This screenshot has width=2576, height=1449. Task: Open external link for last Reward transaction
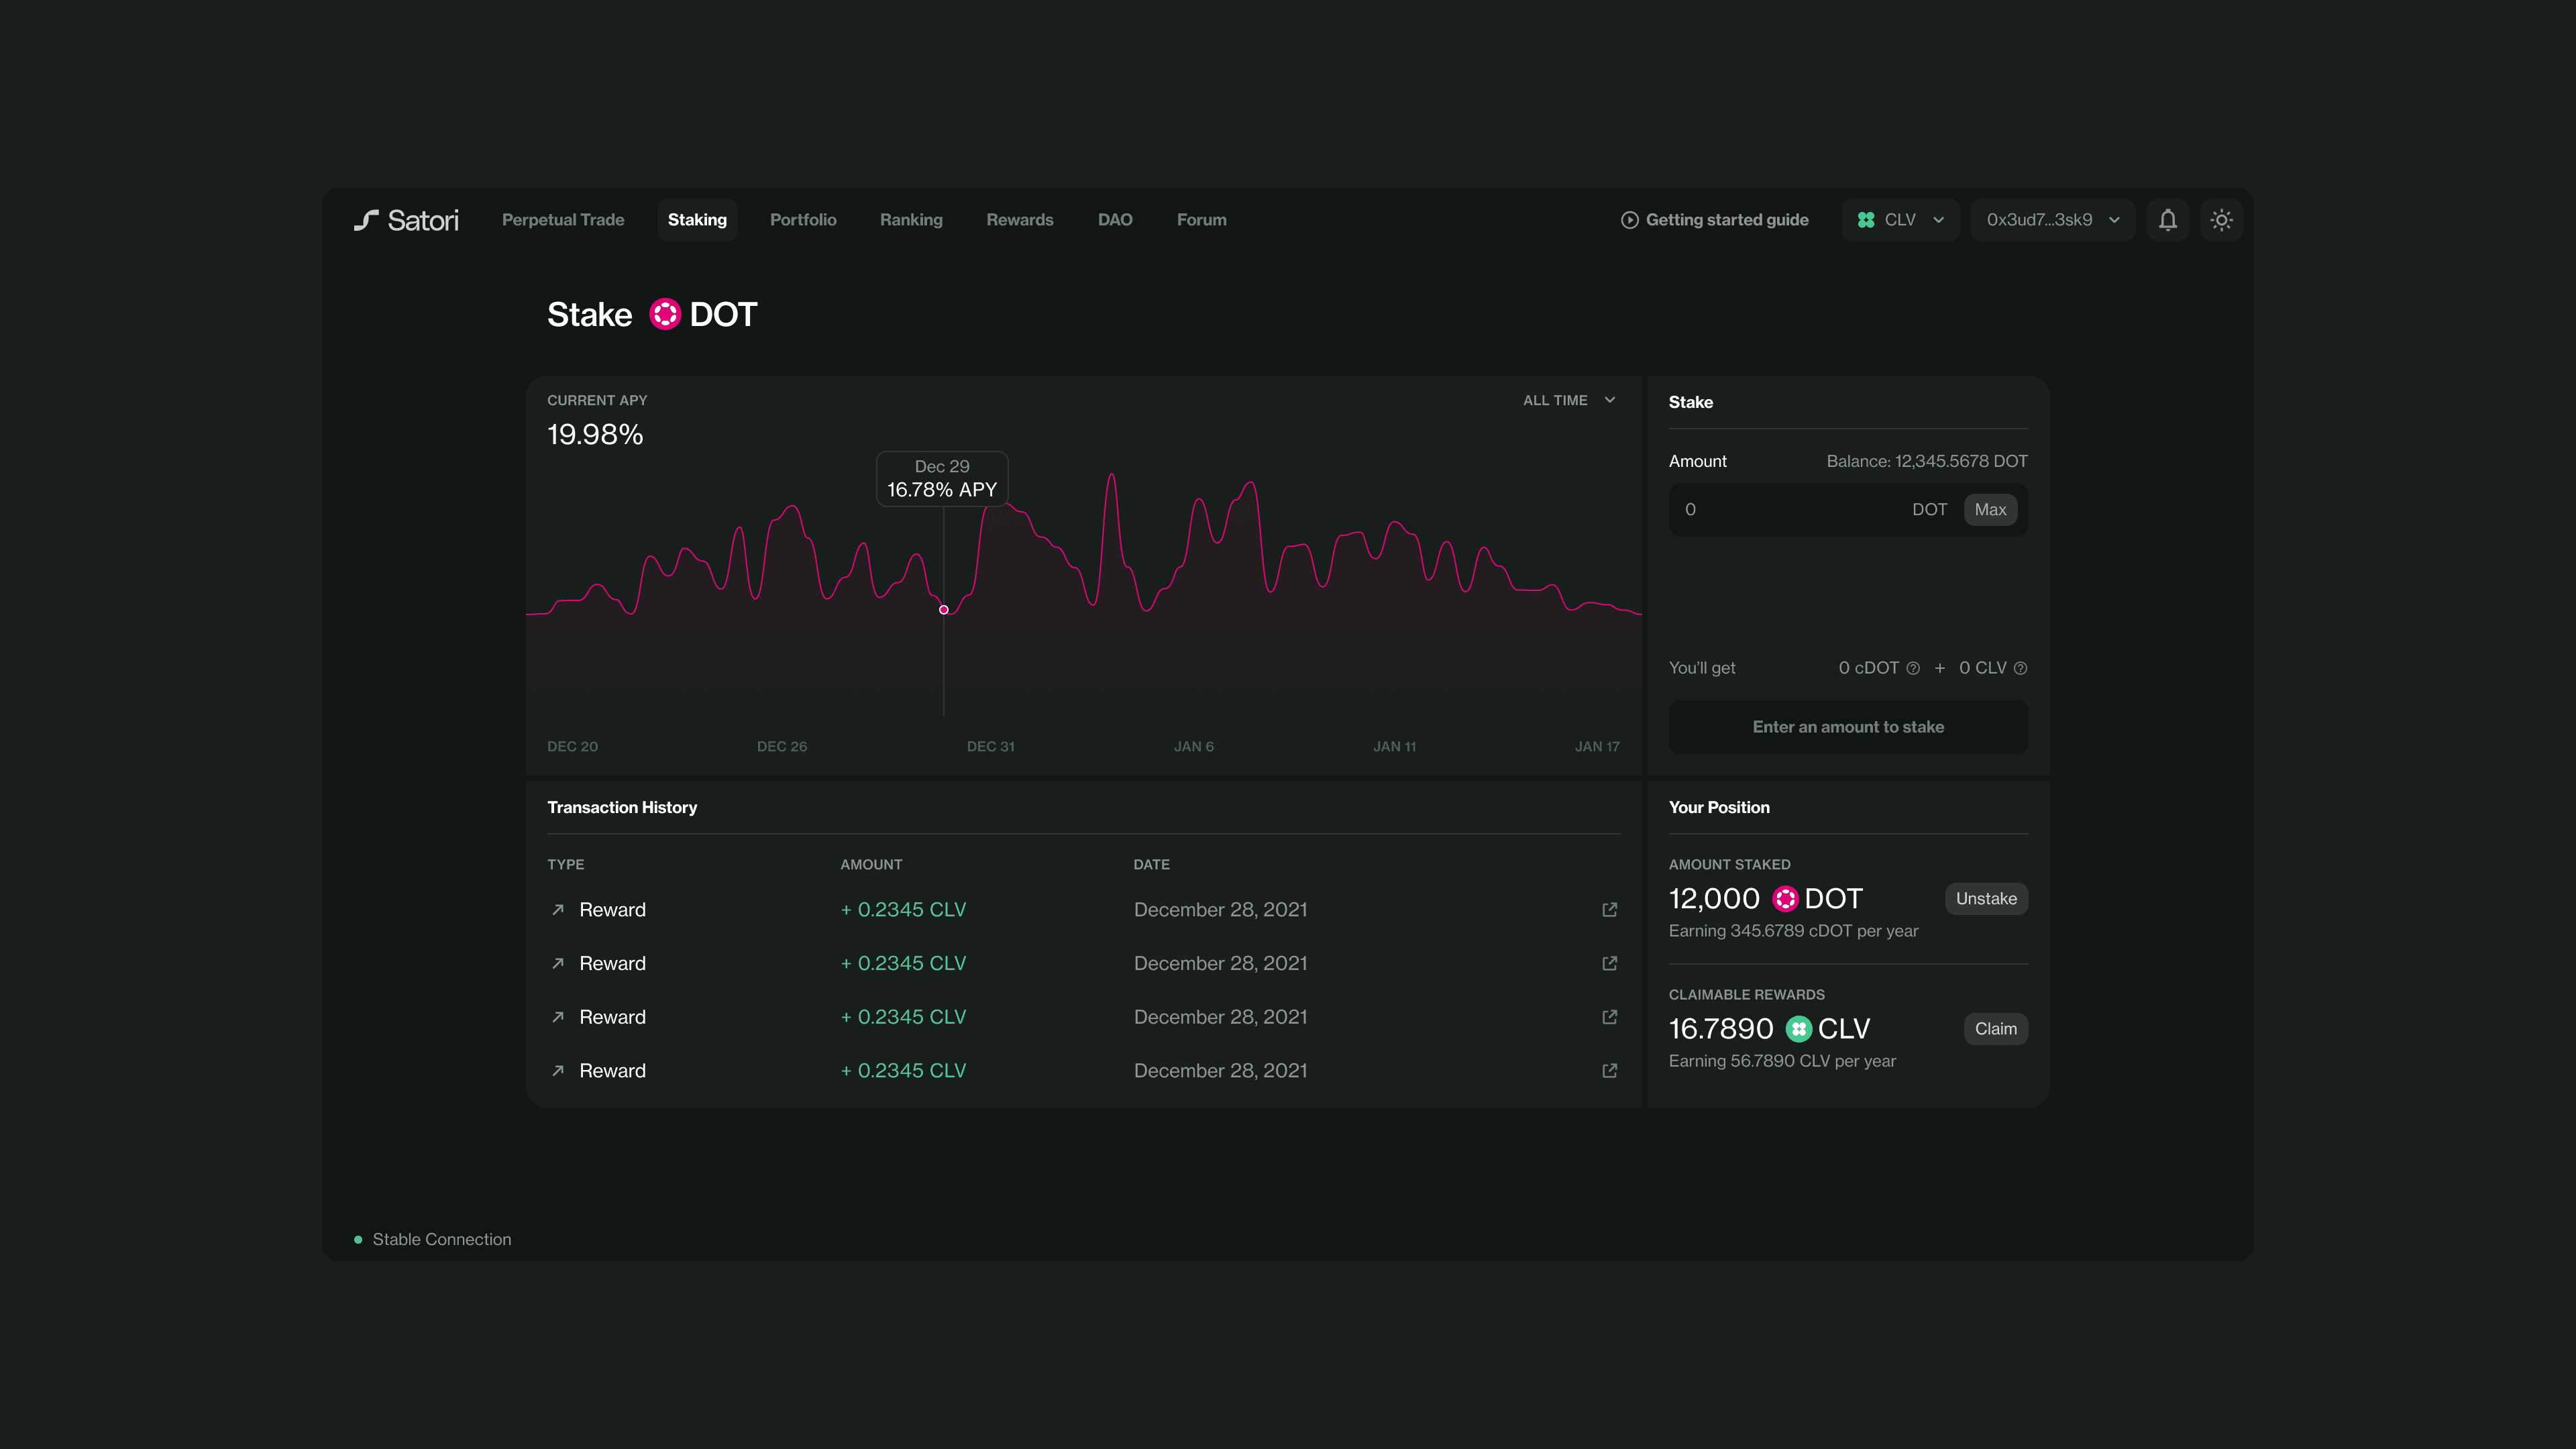(x=1609, y=1071)
